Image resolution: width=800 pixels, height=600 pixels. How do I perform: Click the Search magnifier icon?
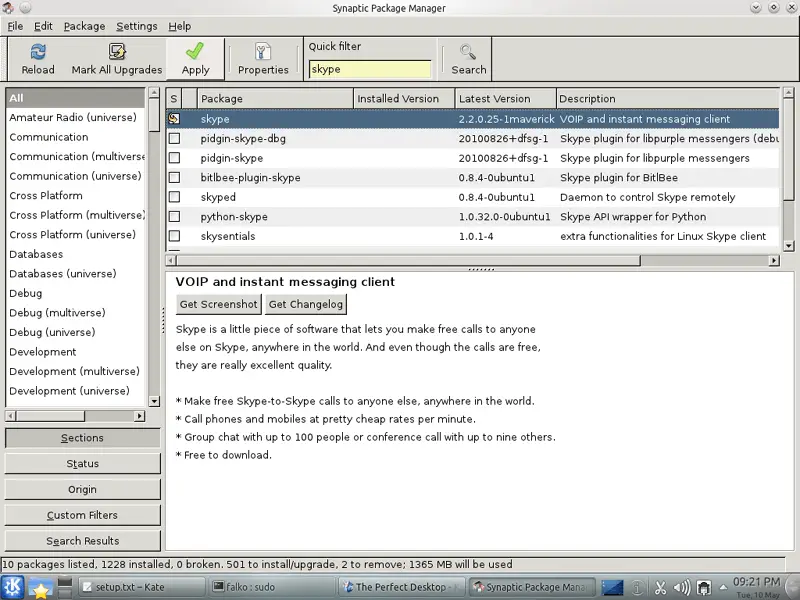468,52
